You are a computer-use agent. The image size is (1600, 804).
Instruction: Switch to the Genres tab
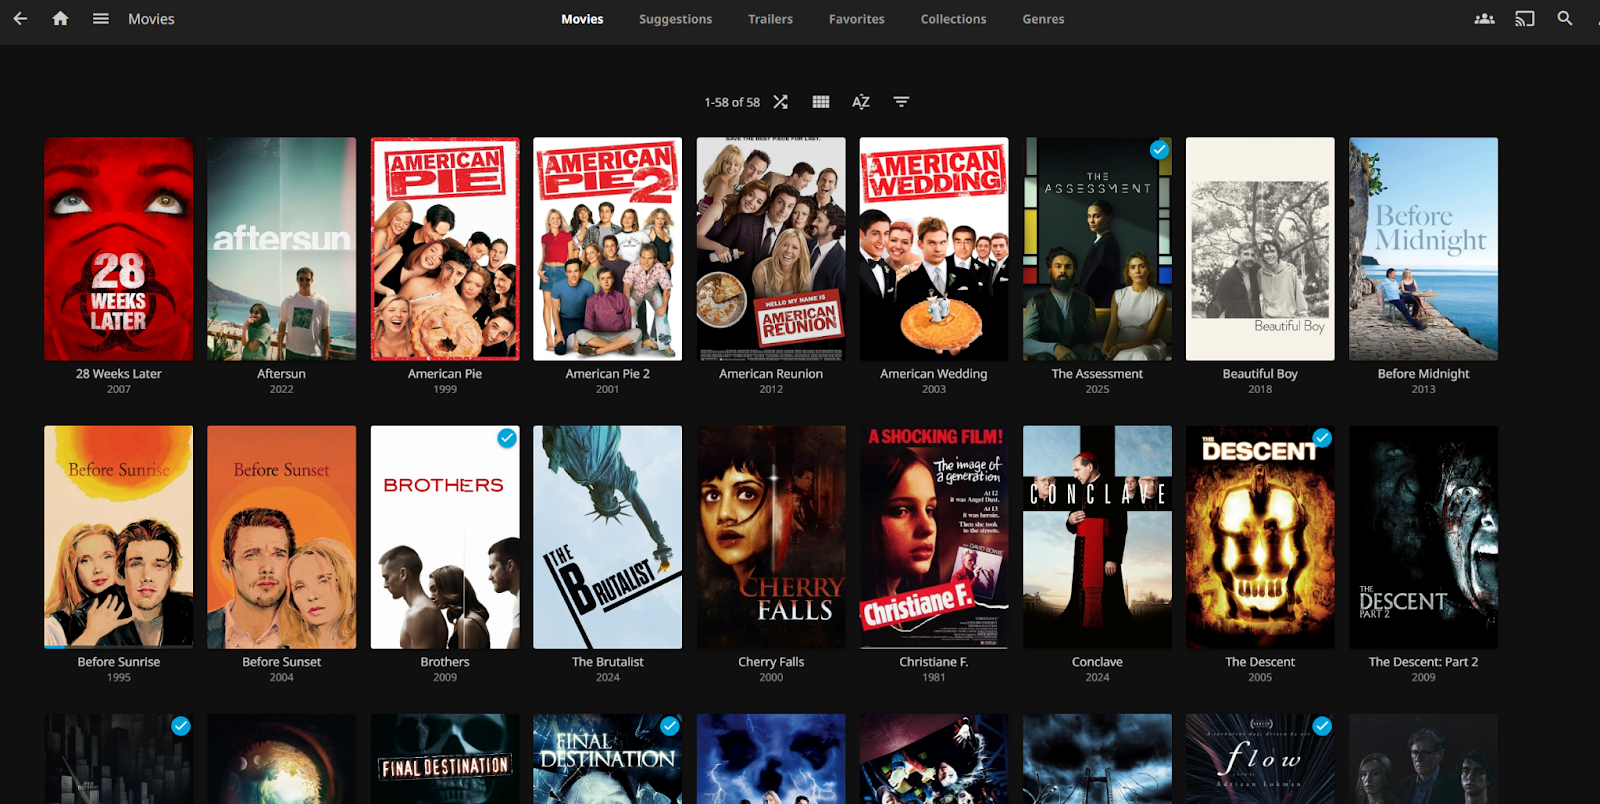(x=1043, y=19)
